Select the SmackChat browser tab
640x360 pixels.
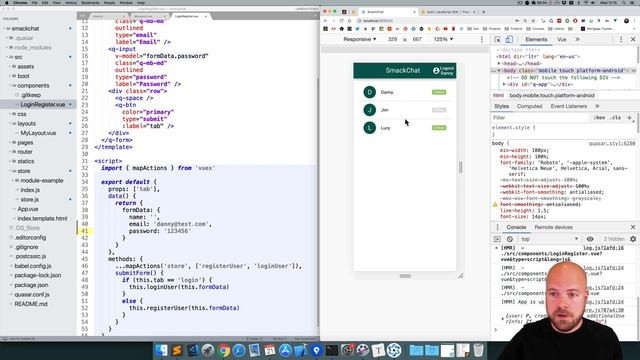tap(388, 12)
